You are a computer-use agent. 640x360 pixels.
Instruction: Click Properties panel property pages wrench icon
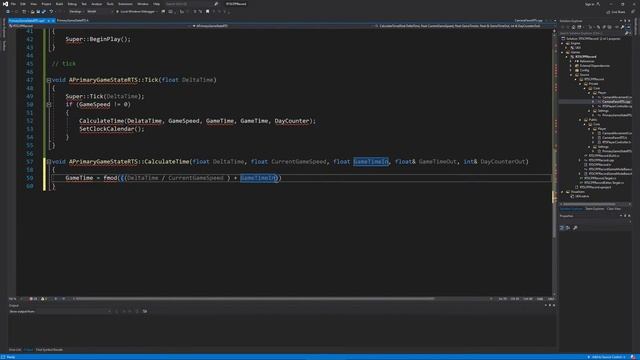pos(575,228)
